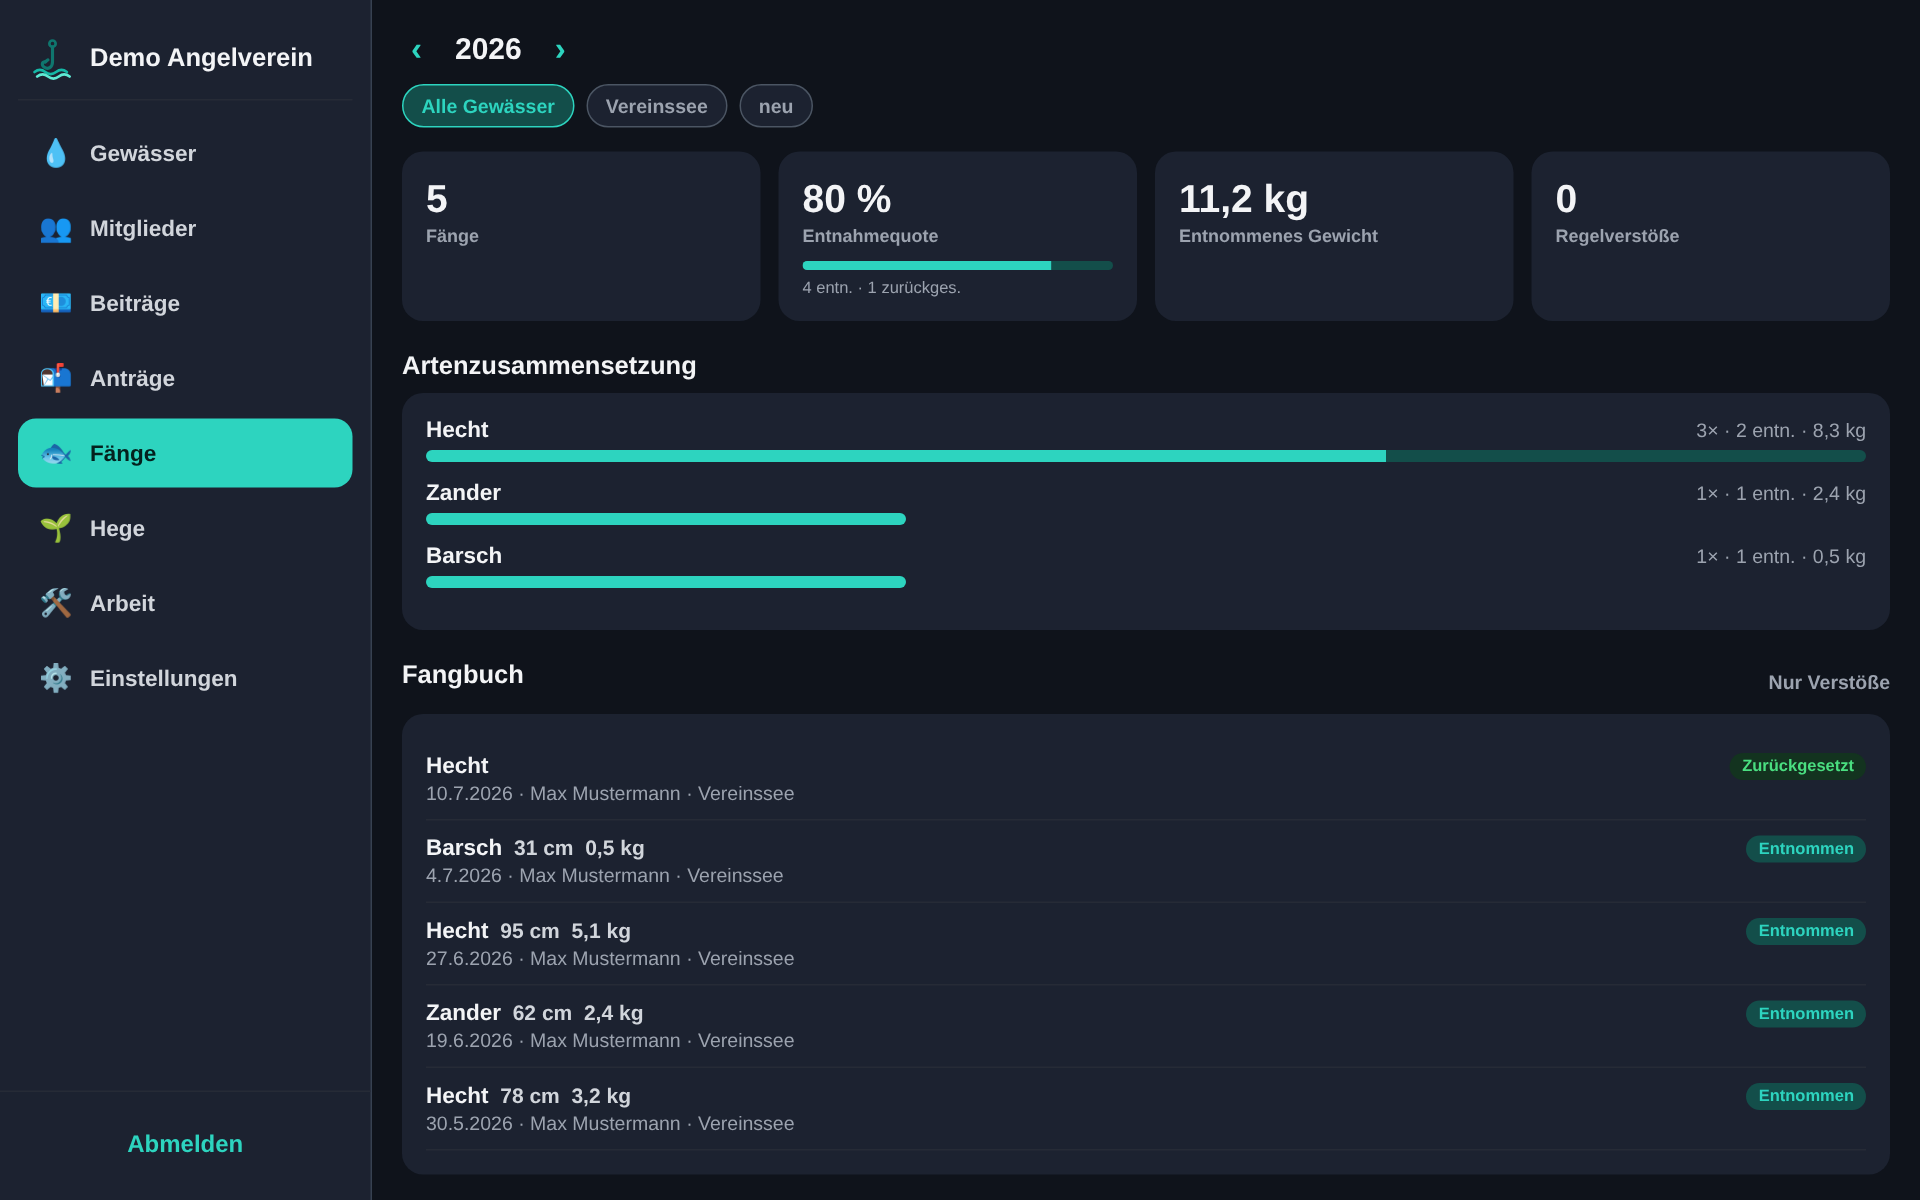Click Entnommen badge on Hecht 78 cm entry
The image size is (1920, 1200).
[x=1805, y=1095]
